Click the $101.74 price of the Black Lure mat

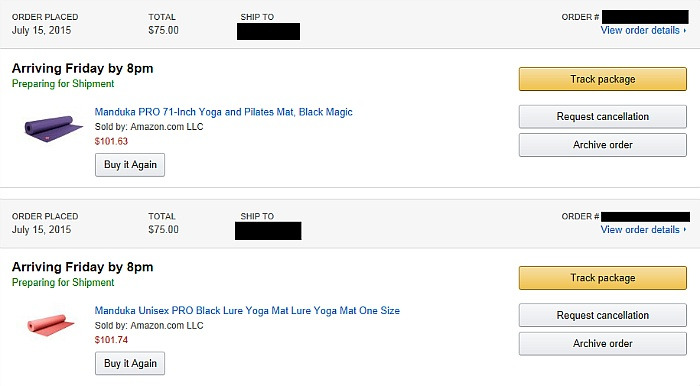click(111, 340)
